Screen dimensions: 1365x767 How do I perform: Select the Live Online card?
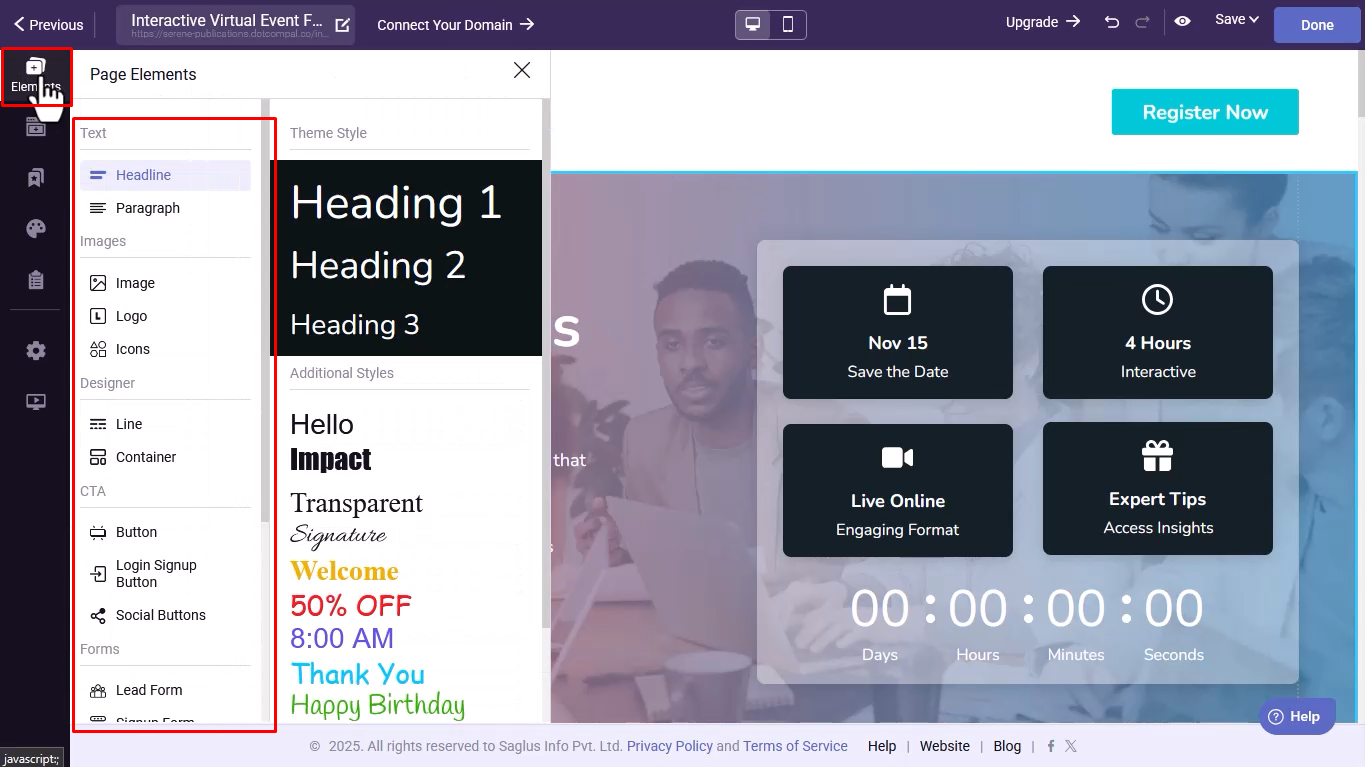click(x=898, y=490)
